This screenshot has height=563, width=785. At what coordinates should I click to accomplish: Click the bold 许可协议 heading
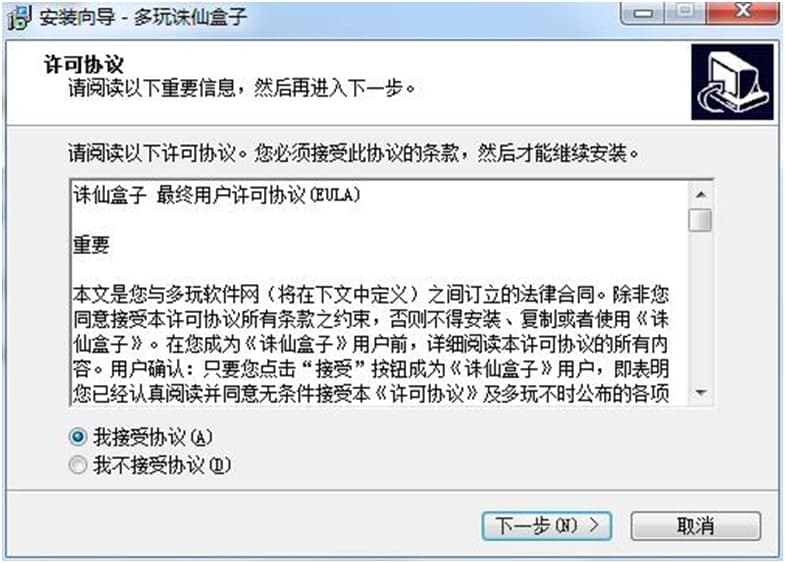point(84,65)
